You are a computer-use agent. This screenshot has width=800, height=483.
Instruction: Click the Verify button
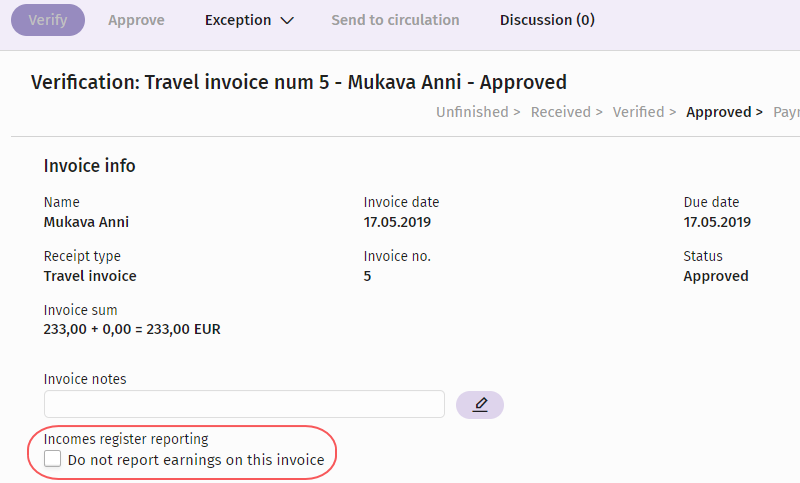click(x=48, y=20)
